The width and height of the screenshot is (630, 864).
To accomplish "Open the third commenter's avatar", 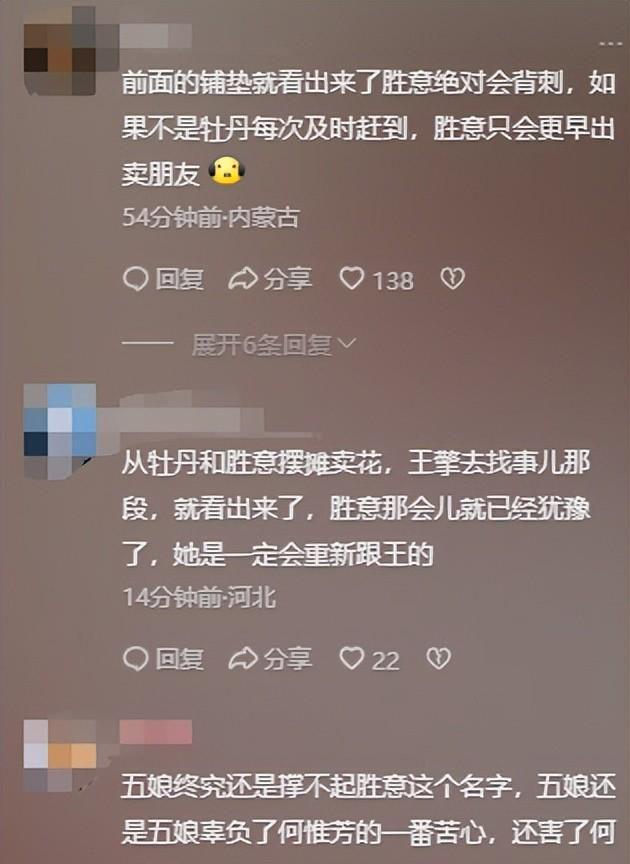I will tap(60, 755).
